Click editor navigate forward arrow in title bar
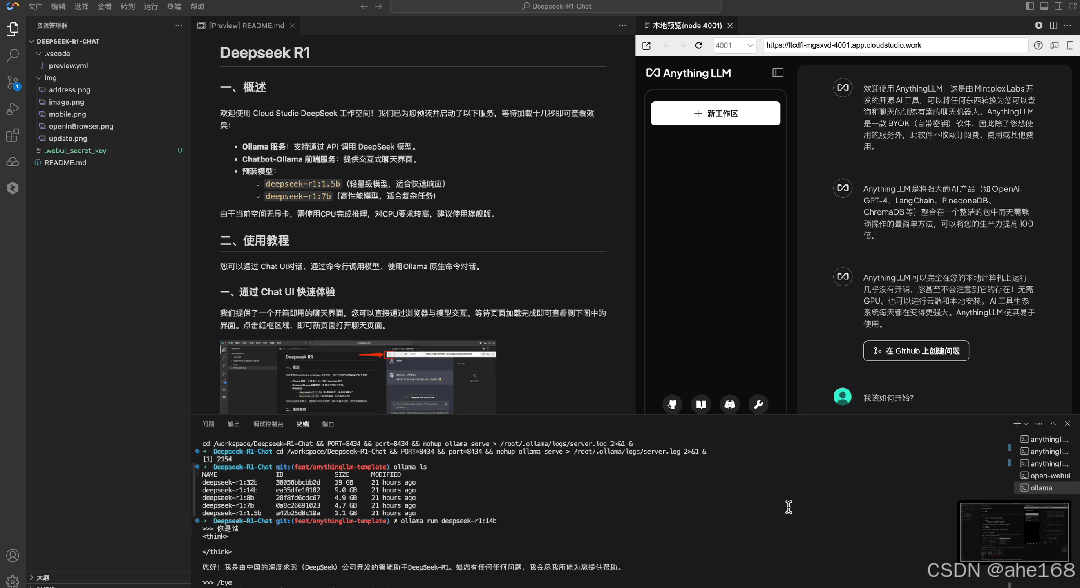1080x588 pixels. point(378,6)
